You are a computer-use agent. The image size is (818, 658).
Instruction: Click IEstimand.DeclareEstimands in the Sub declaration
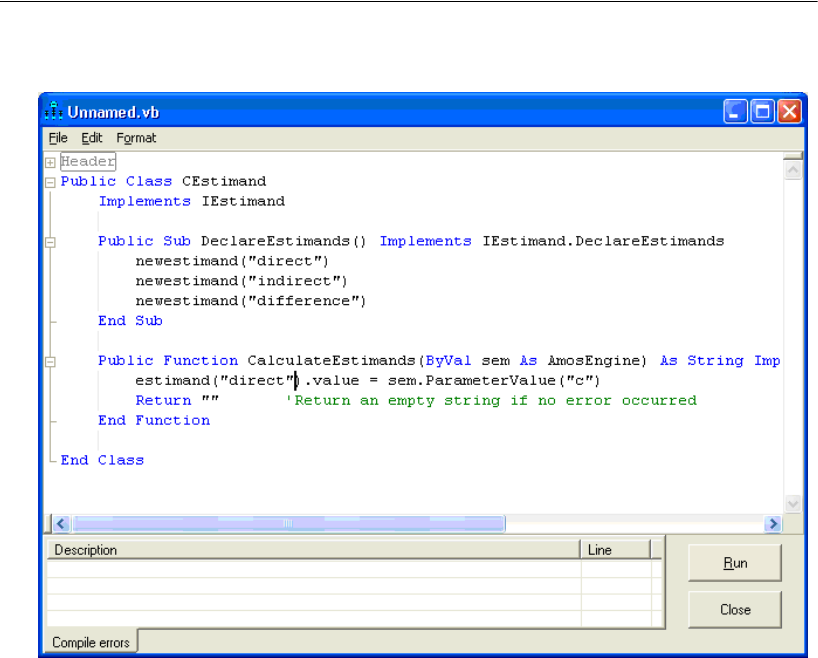pyautogui.click(x=603, y=241)
